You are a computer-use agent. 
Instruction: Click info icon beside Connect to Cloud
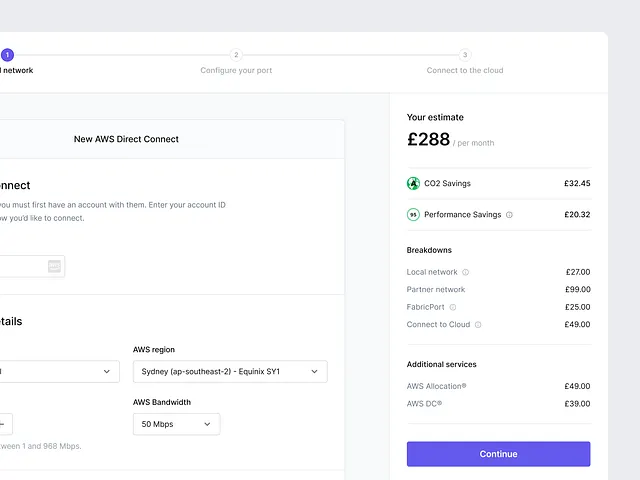[x=478, y=325]
